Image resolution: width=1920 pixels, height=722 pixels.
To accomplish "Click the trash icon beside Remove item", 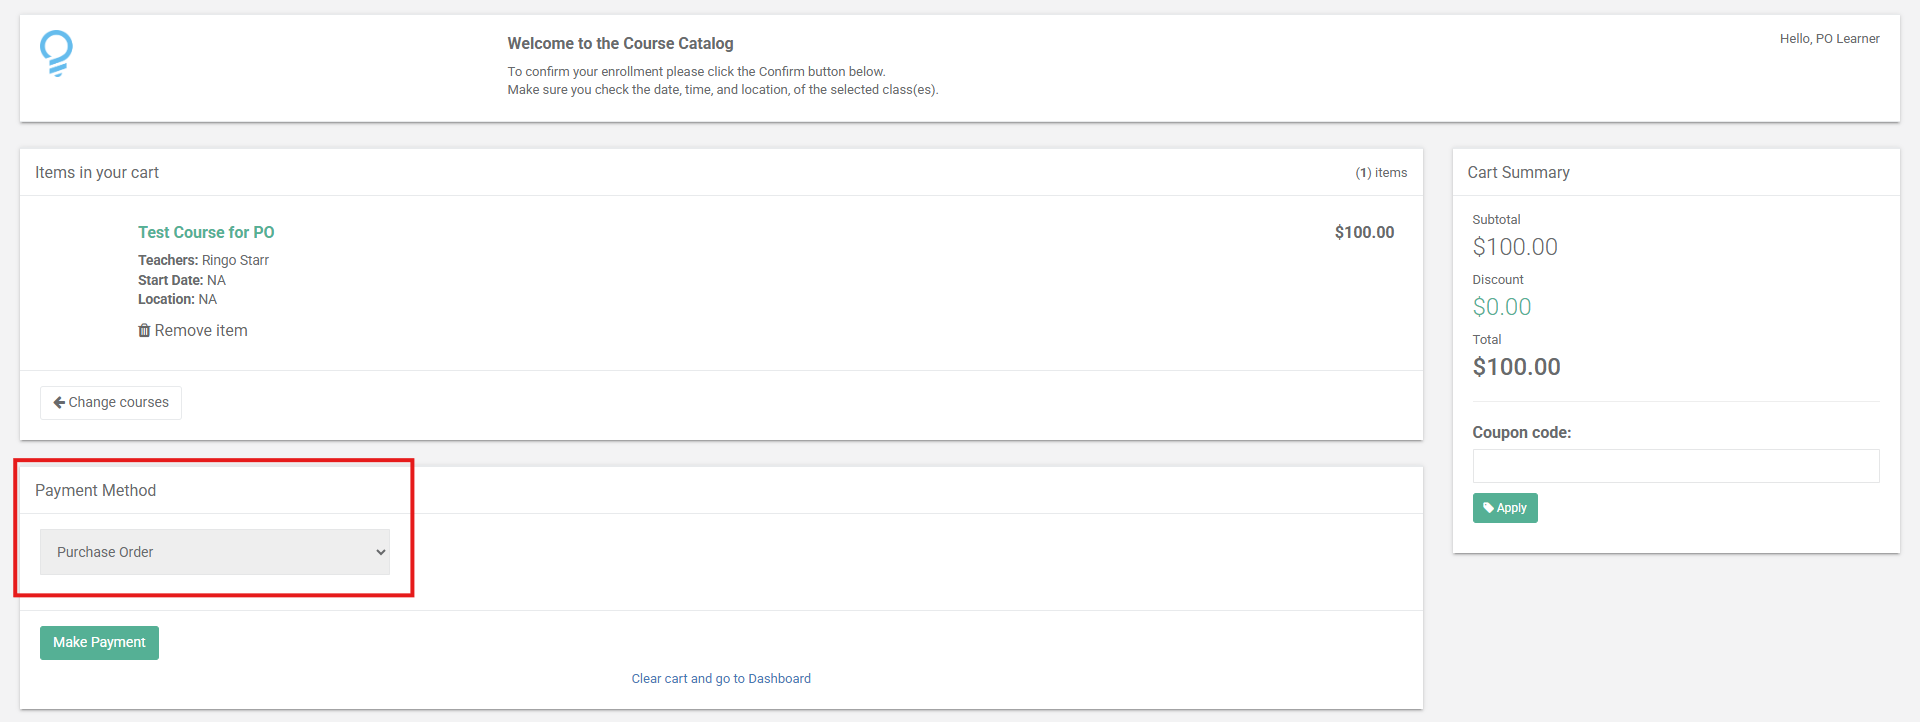I will [x=144, y=330].
